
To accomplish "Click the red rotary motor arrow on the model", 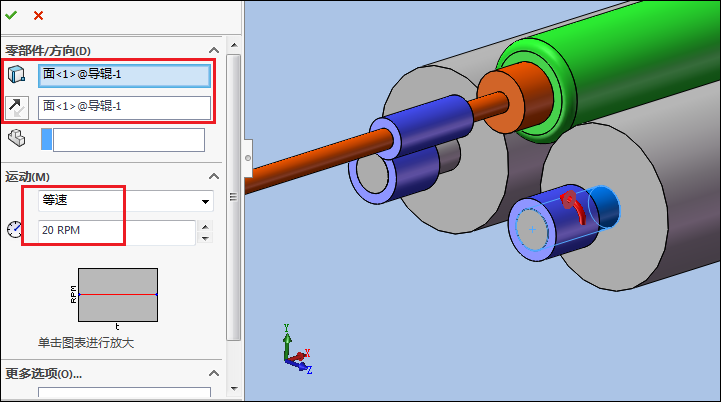I will (x=573, y=207).
